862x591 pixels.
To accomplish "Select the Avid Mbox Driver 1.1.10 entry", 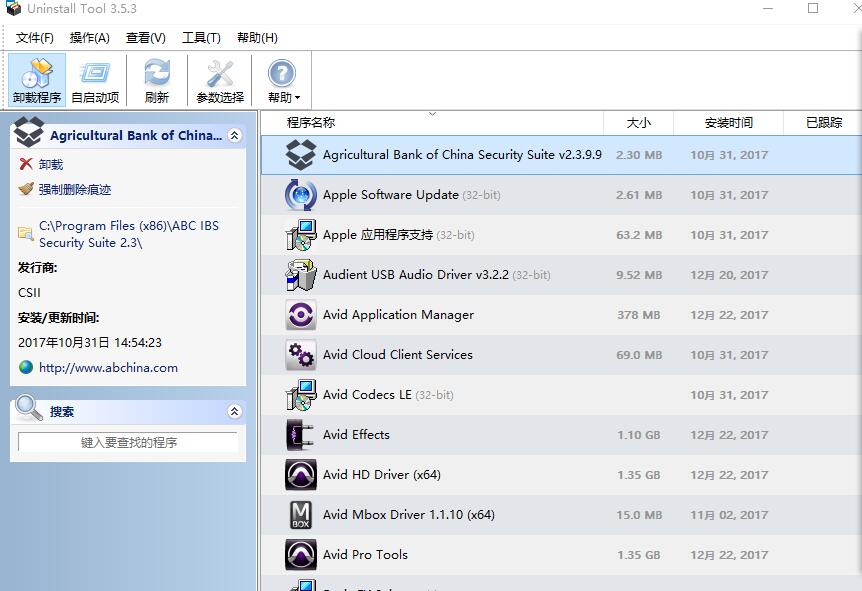I will [x=561, y=515].
